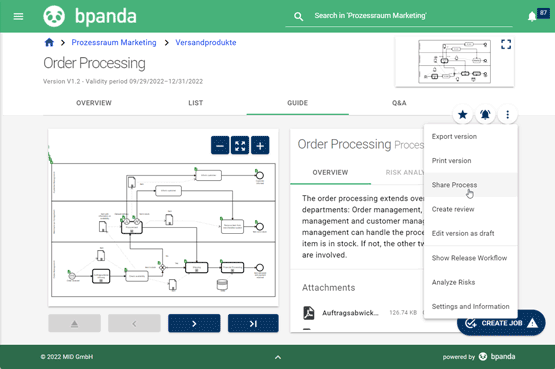555x369 pixels.
Task: Select Edit version as draft
Action: pos(471,233)
